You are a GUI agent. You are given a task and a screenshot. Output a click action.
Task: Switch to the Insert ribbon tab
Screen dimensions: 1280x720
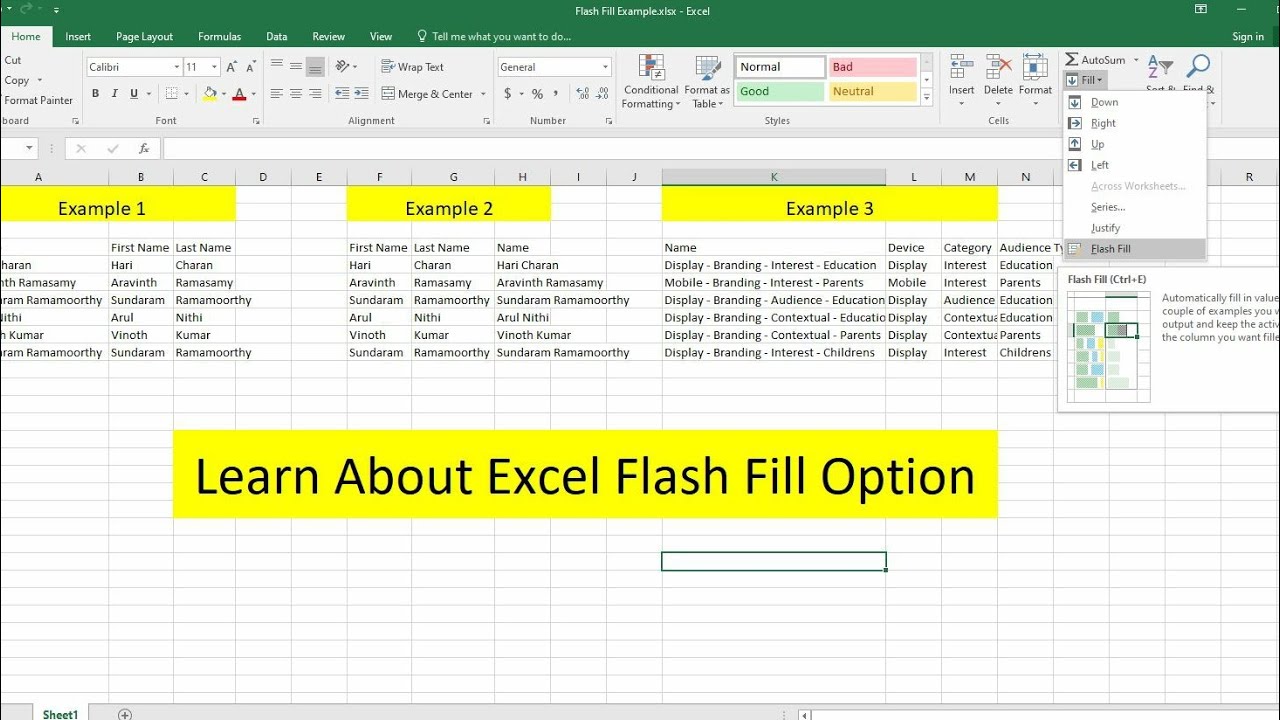(x=78, y=37)
